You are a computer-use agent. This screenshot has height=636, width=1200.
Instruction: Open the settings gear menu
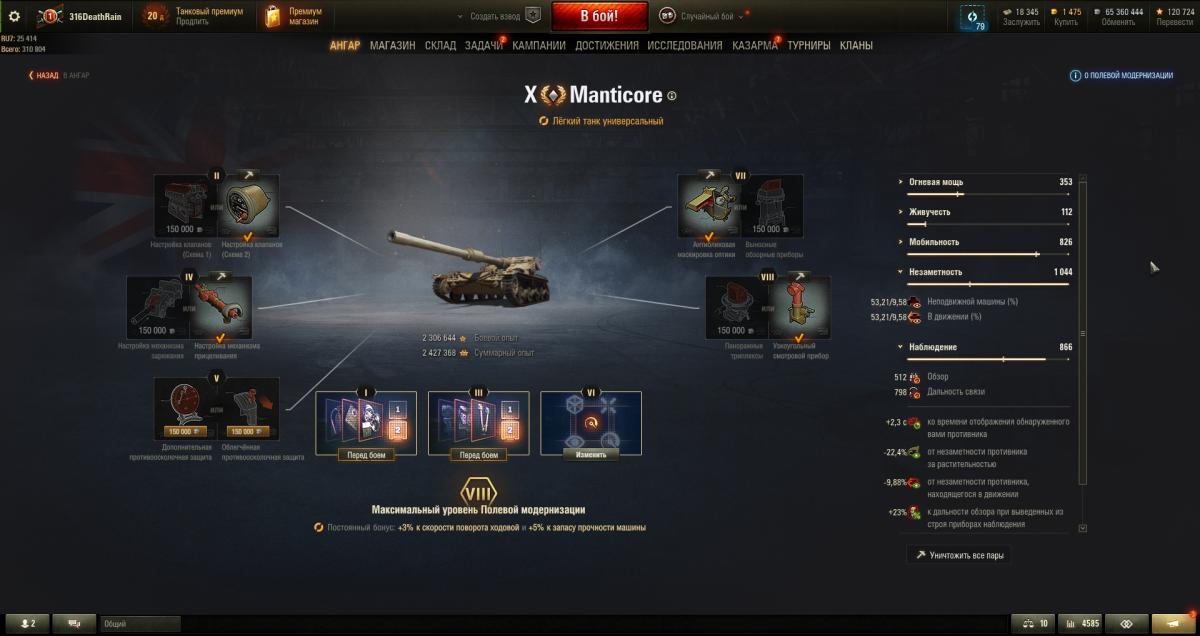[x=14, y=15]
